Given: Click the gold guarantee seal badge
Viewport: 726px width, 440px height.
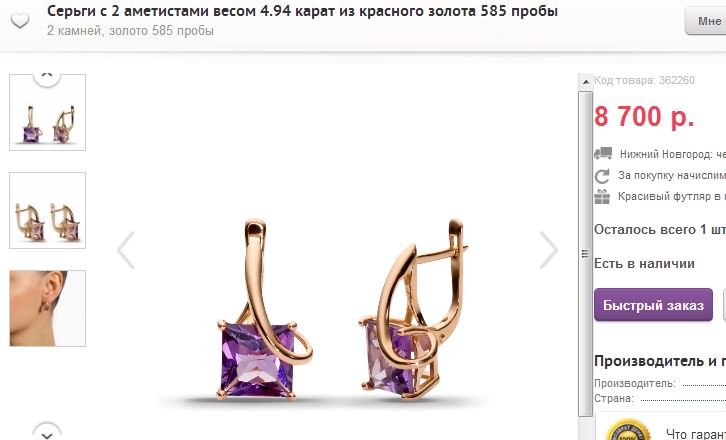Looking at the screenshot, I should coord(628,430).
